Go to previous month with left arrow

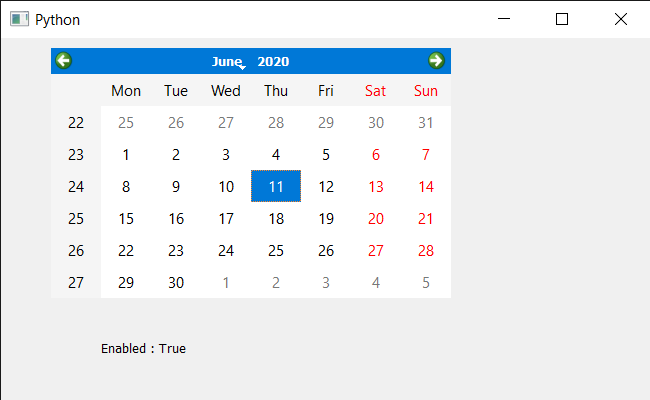[x=63, y=61]
